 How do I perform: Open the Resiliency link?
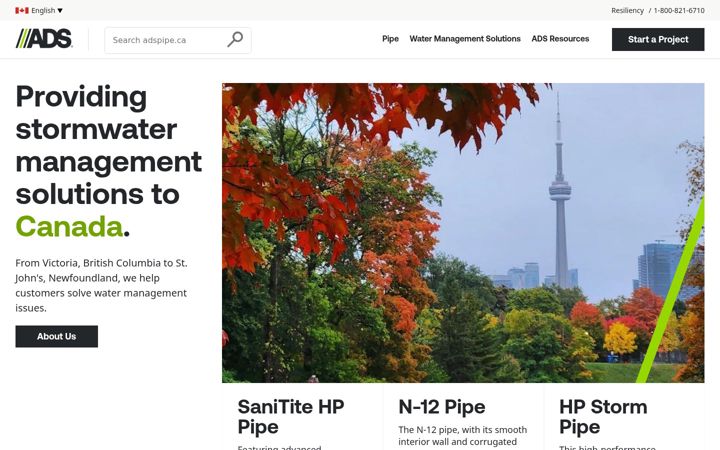pyautogui.click(x=627, y=10)
